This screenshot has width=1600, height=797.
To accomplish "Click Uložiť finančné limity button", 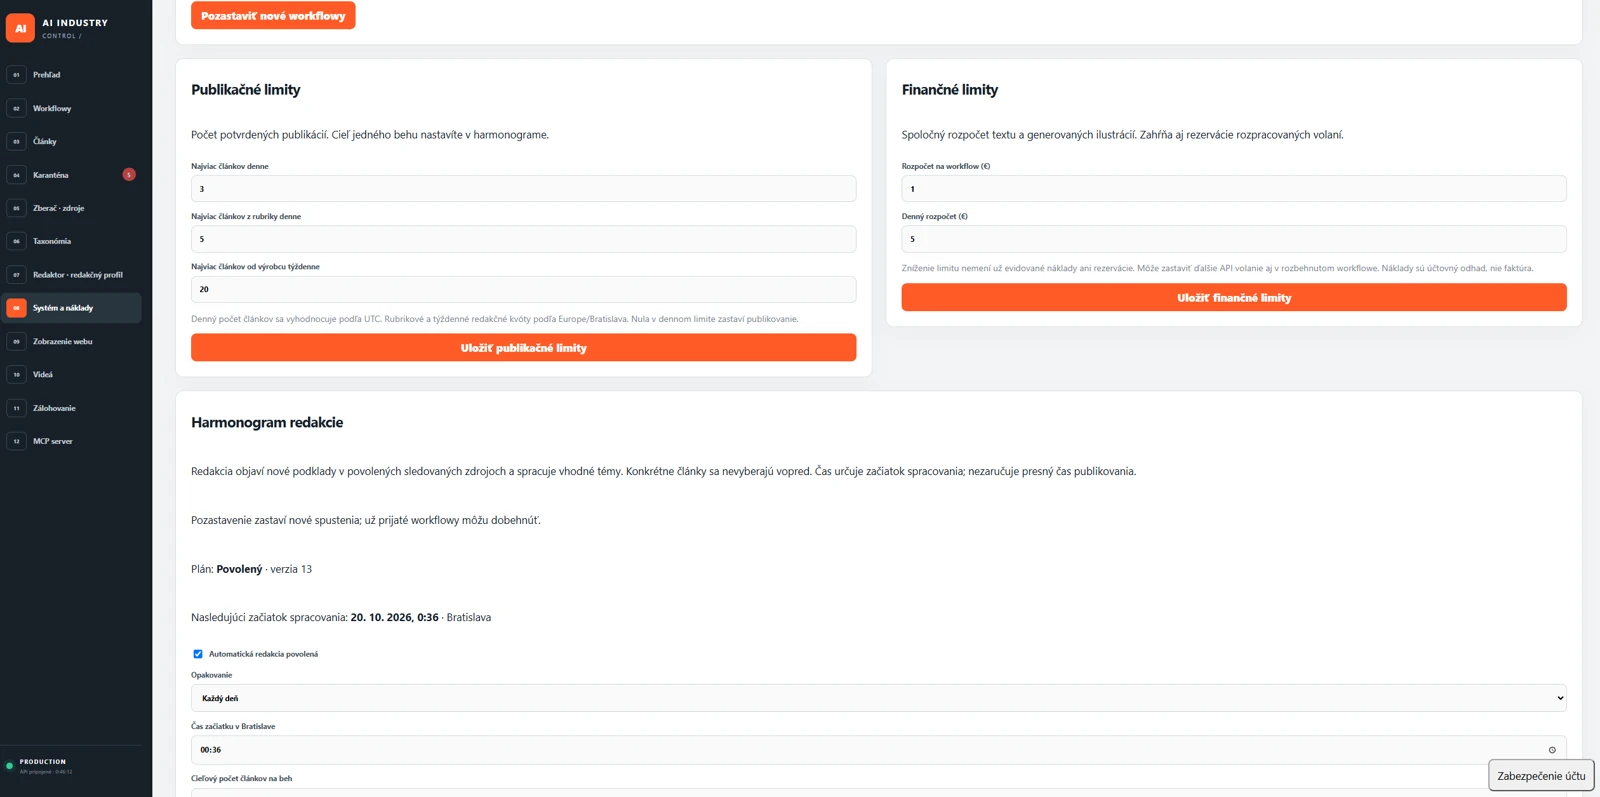I will pyautogui.click(x=1233, y=298).
